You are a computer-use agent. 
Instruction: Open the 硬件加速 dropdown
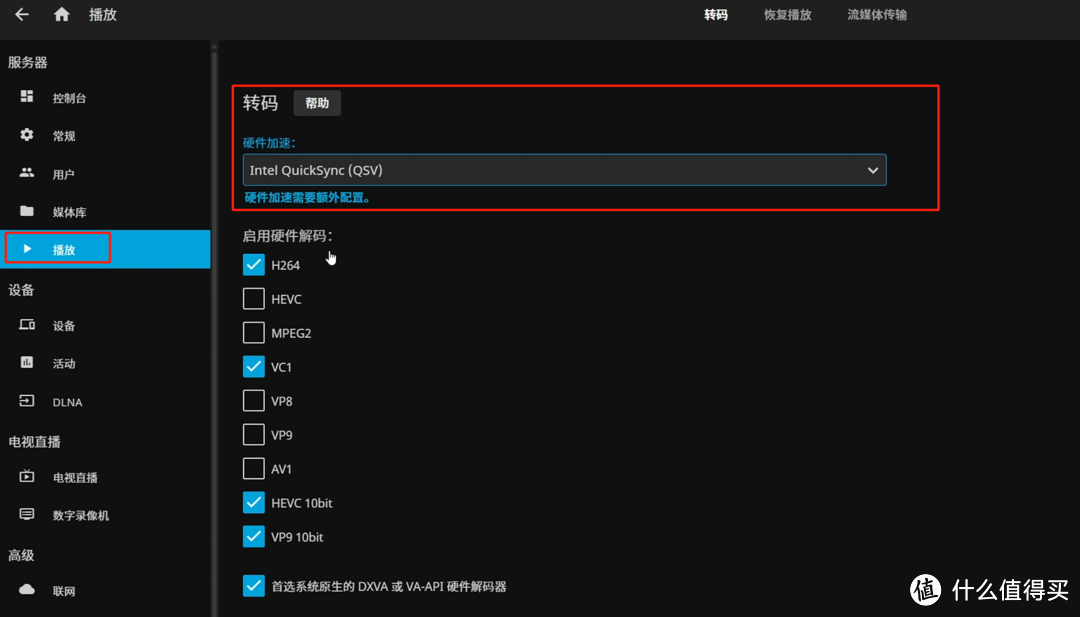tap(565, 170)
